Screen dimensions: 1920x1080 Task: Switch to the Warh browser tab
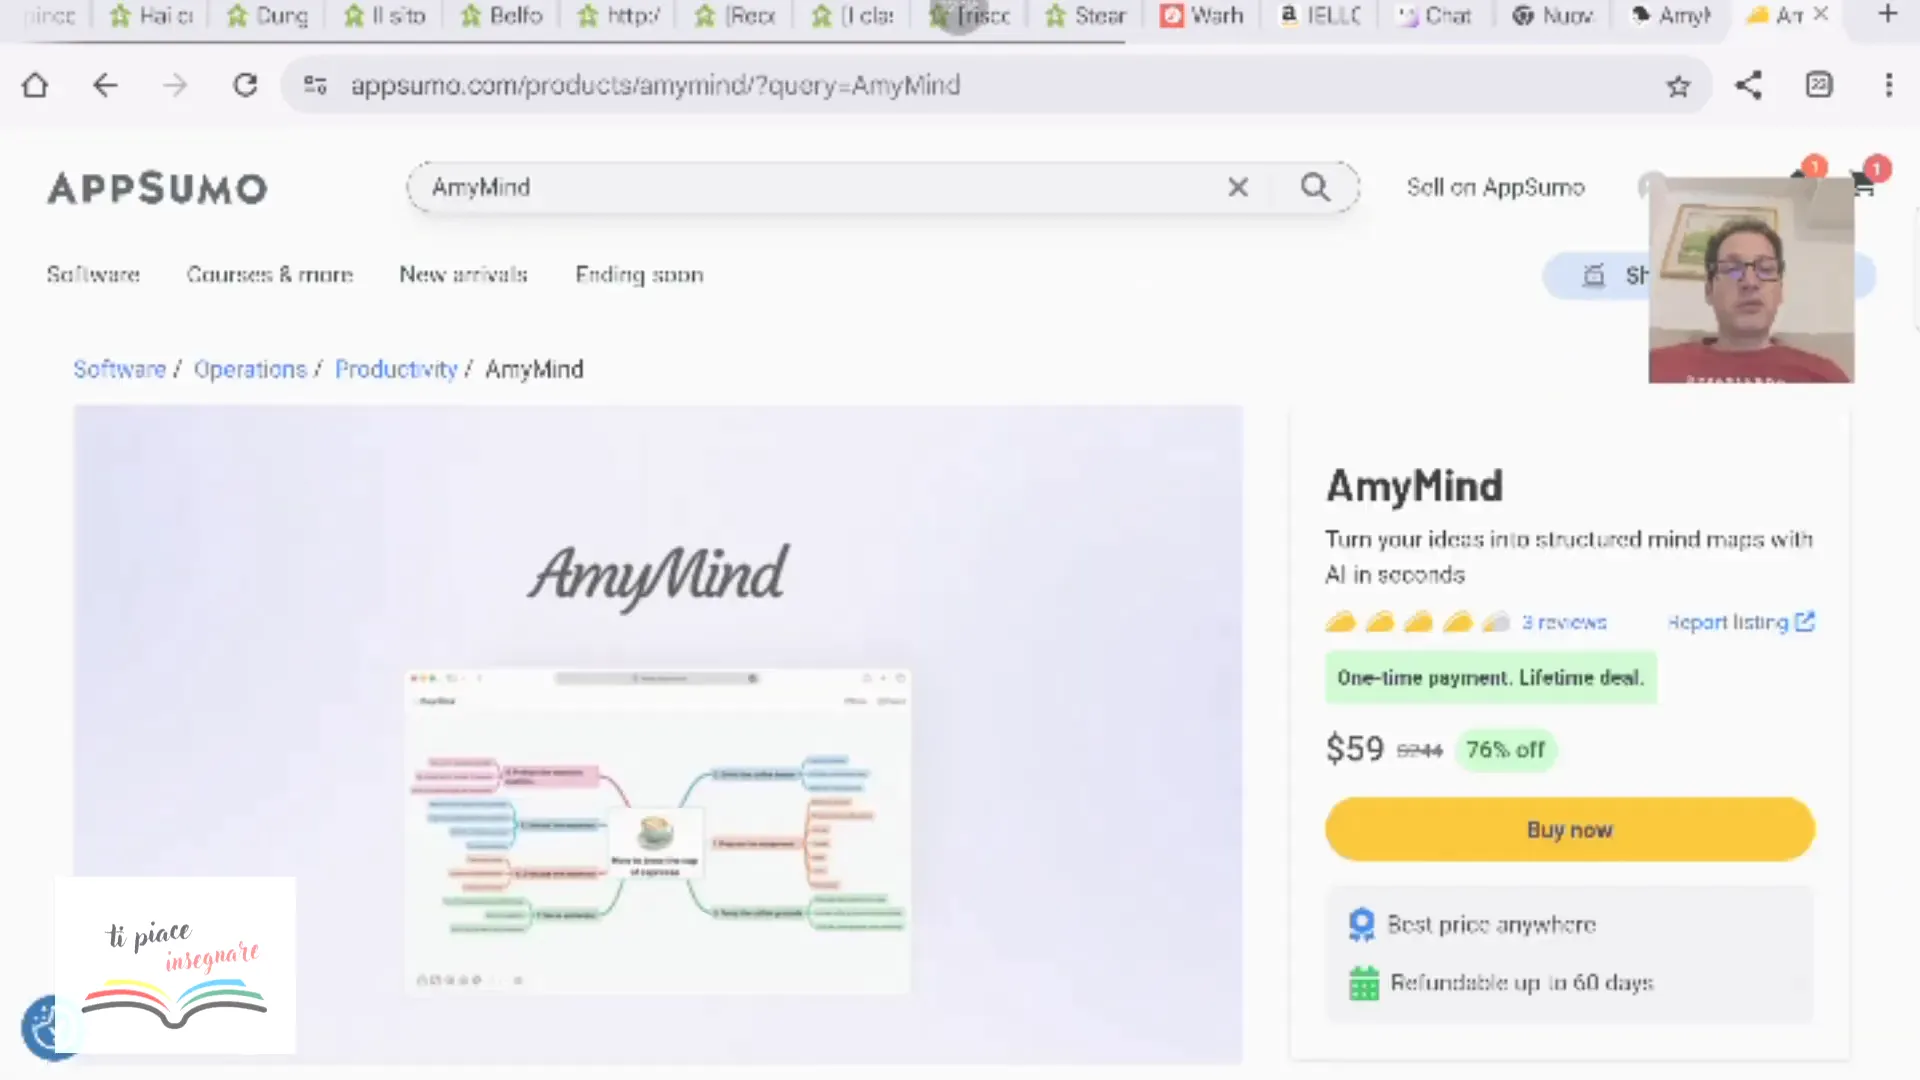(x=1202, y=15)
